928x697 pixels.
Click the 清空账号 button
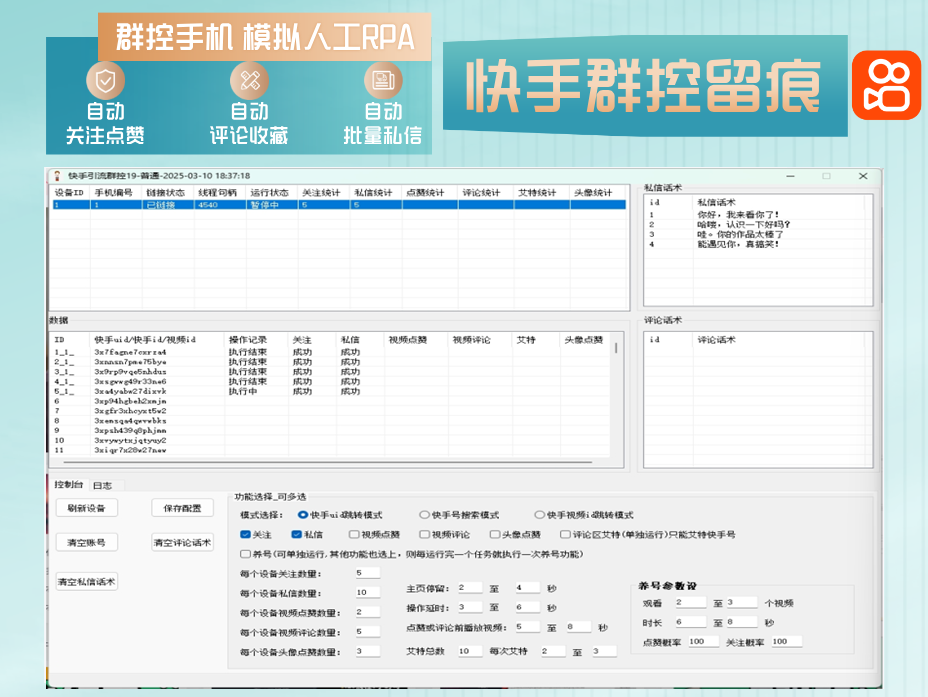tap(86, 542)
